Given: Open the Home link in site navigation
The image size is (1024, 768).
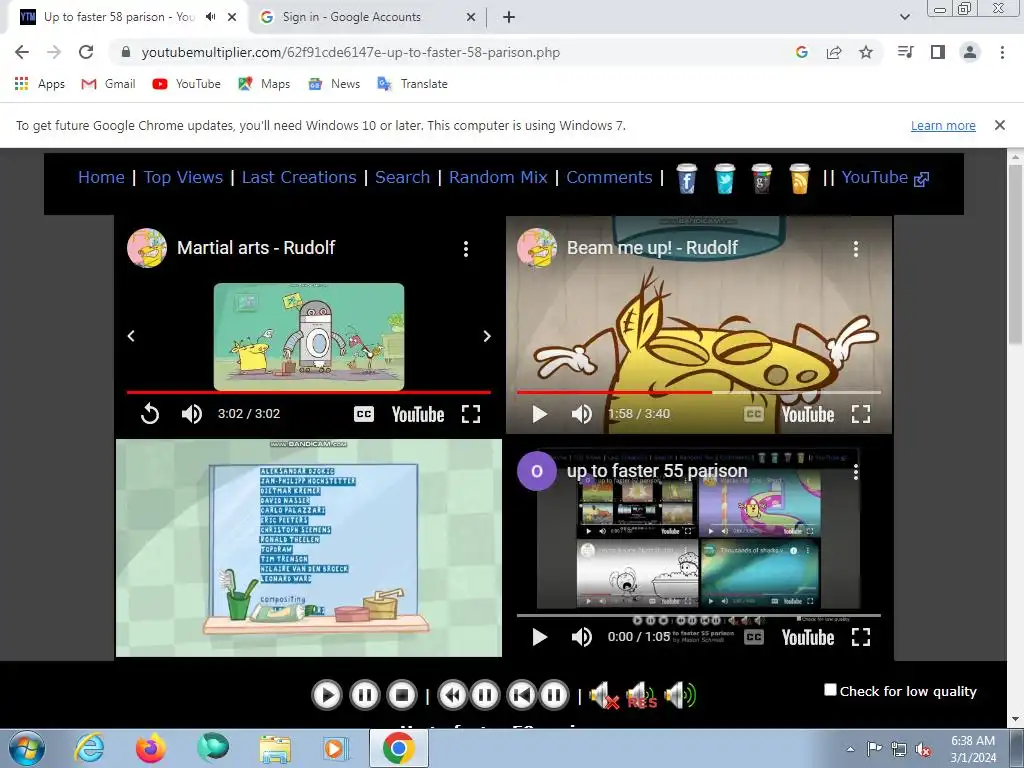Looking at the screenshot, I should (101, 177).
